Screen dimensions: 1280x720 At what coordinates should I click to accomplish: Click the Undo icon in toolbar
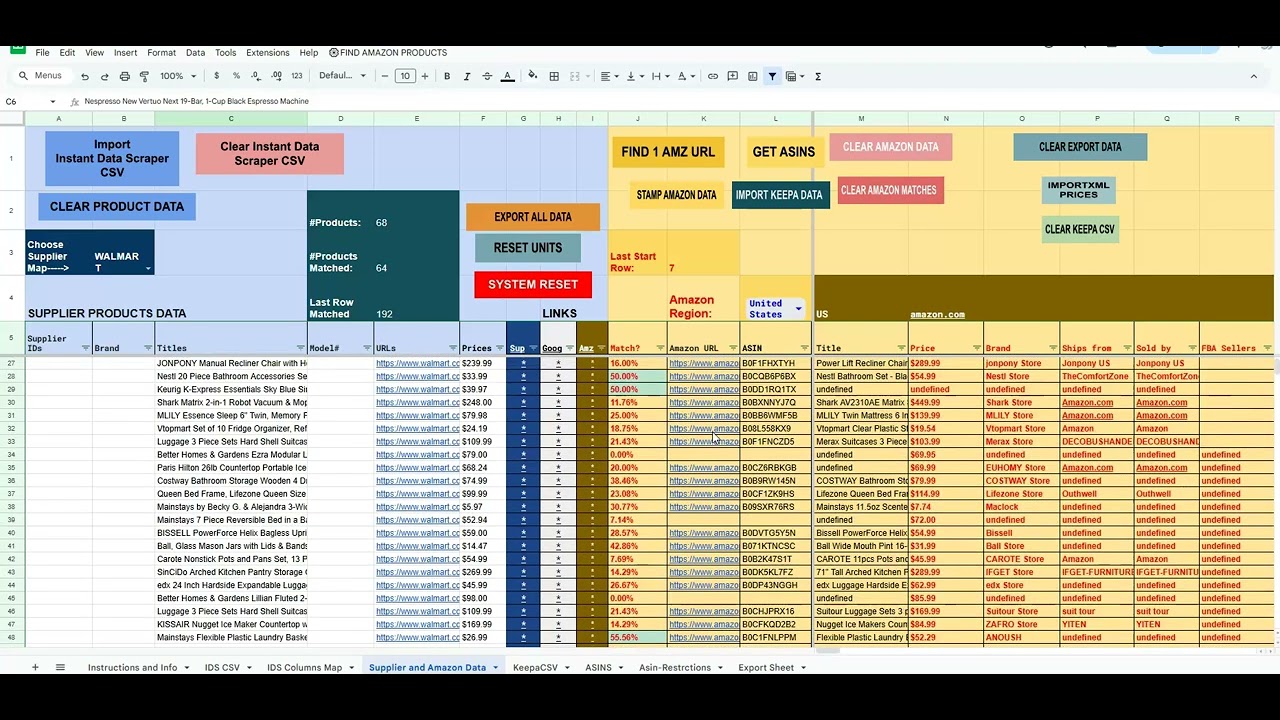(85, 76)
